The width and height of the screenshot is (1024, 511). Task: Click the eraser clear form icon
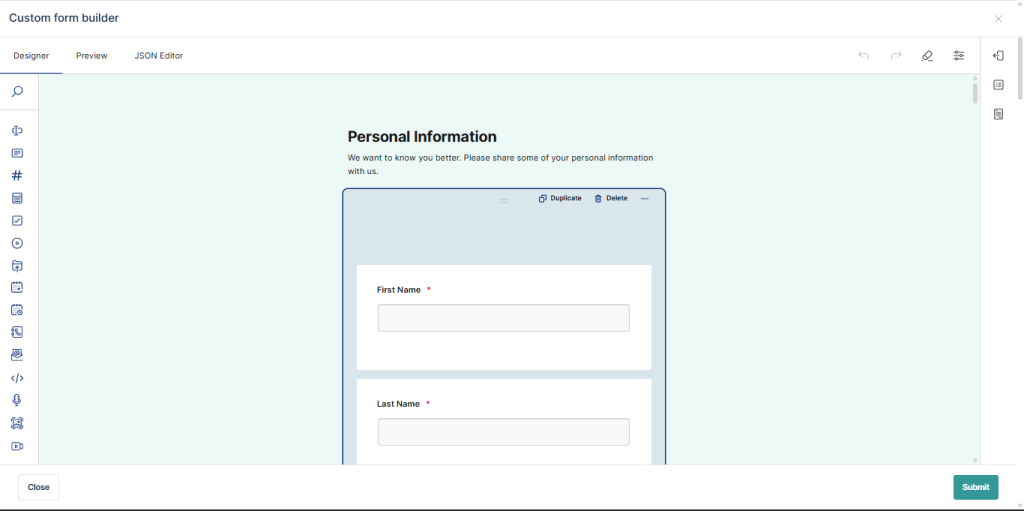tap(927, 56)
